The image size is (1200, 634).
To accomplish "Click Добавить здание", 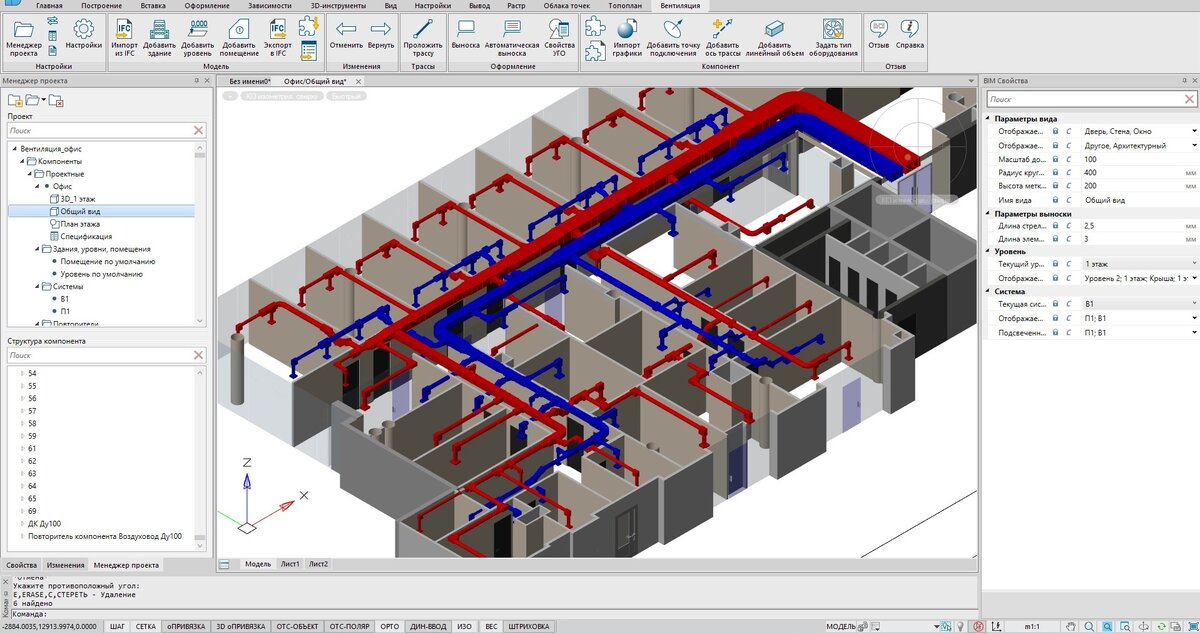I will click(x=160, y=37).
